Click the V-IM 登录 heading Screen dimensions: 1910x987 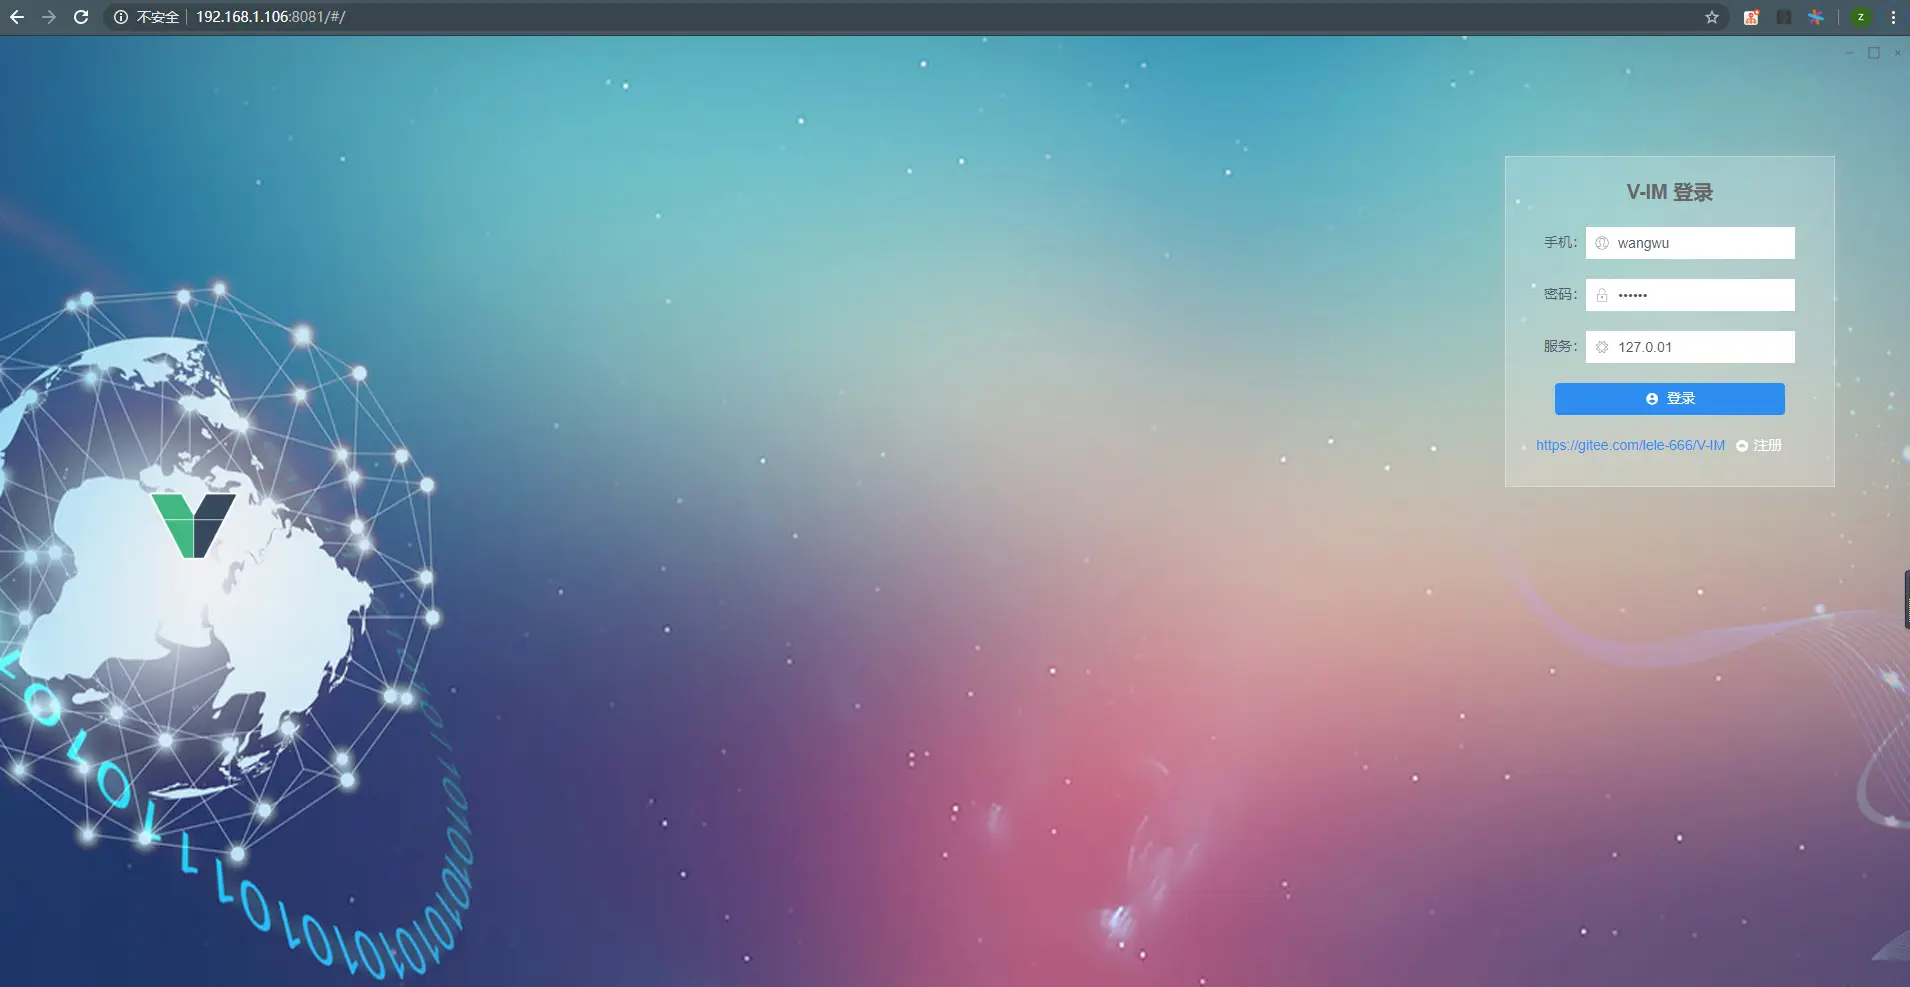pyautogui.click(x=1669, y=192)
